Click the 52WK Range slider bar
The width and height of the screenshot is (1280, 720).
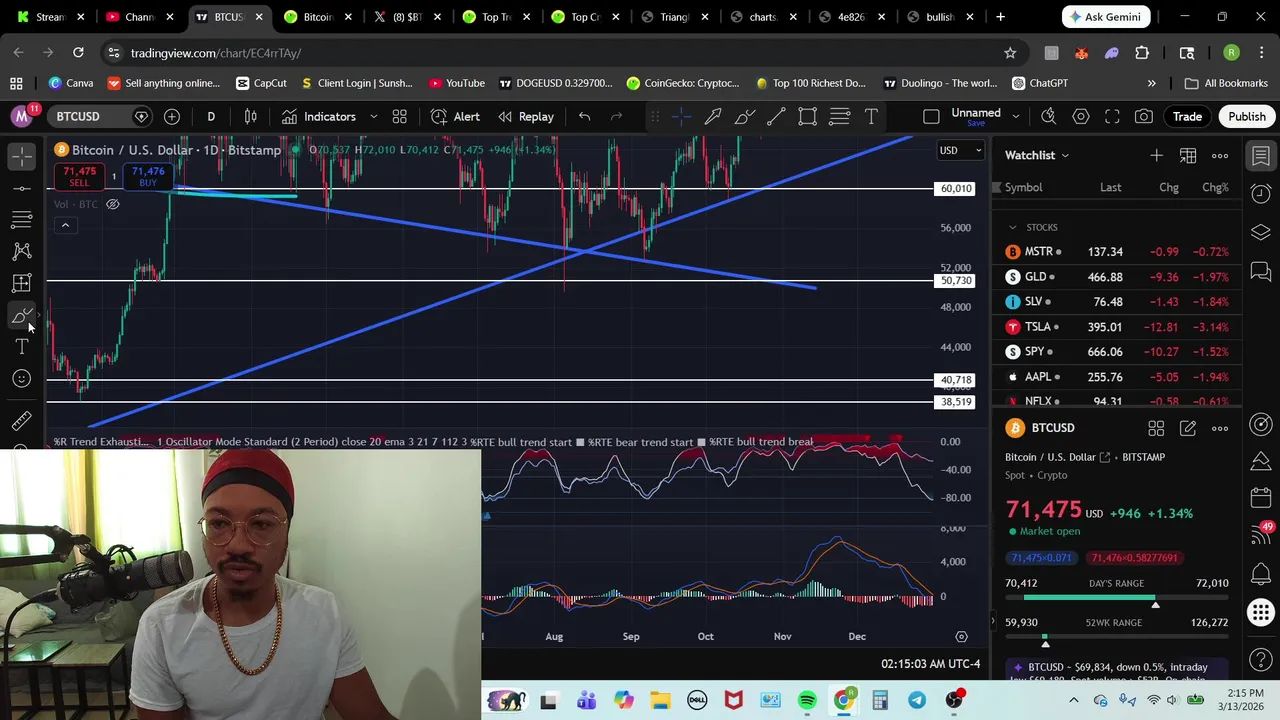(x=1116, y=637)
